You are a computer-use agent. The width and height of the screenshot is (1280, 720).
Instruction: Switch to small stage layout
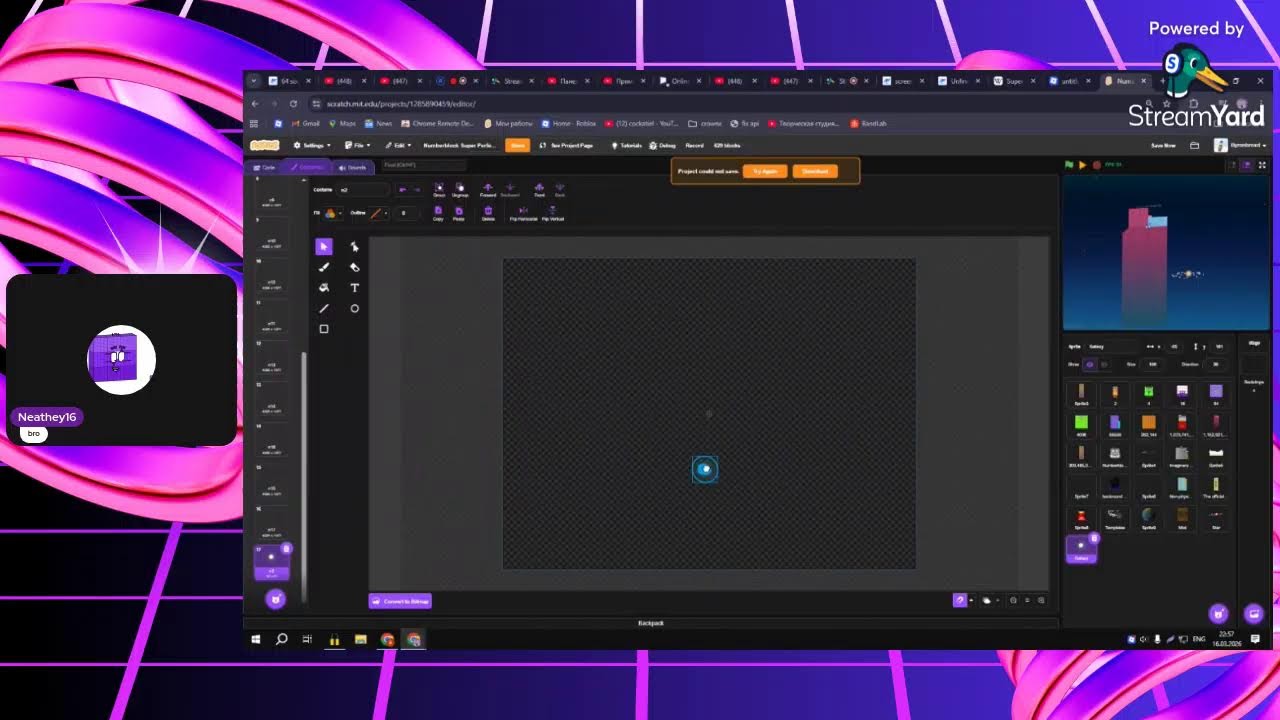pos(1233,165)
